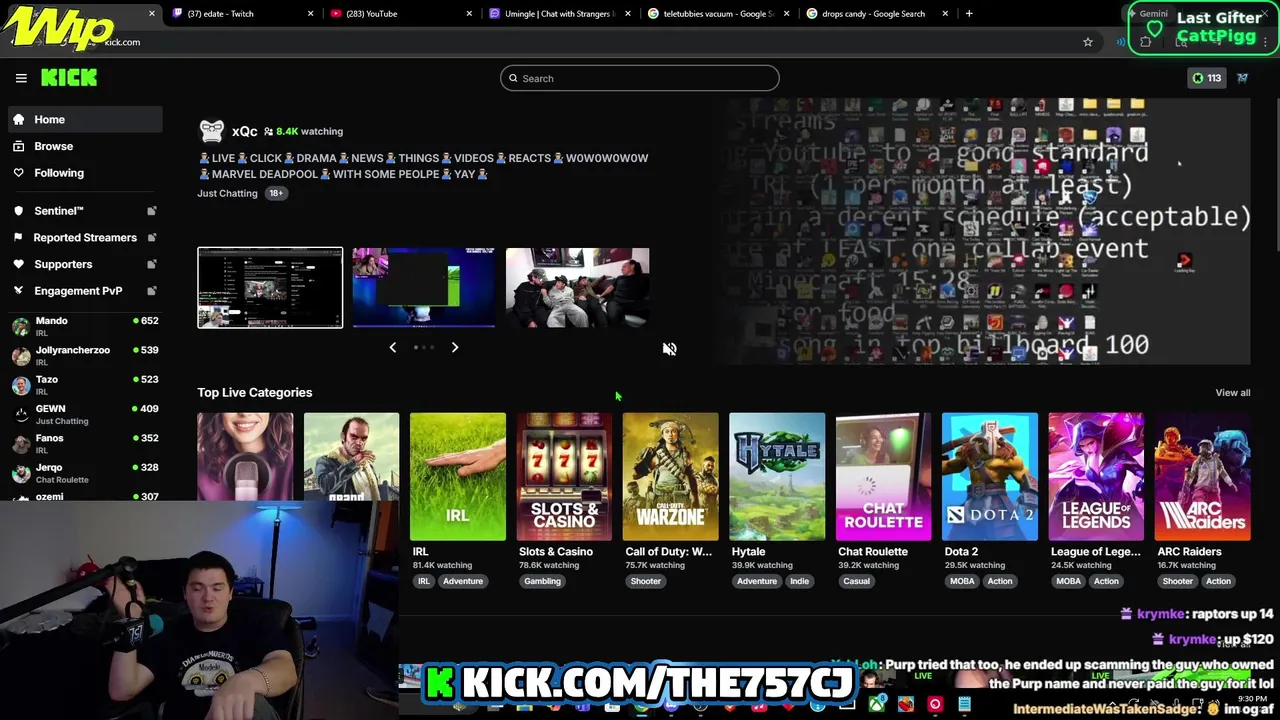Image resolution: width=1280 pixels, height=720 pixels.
Task: Open the Call of Duty Warzone card
Action: click(x=670, y=476)
